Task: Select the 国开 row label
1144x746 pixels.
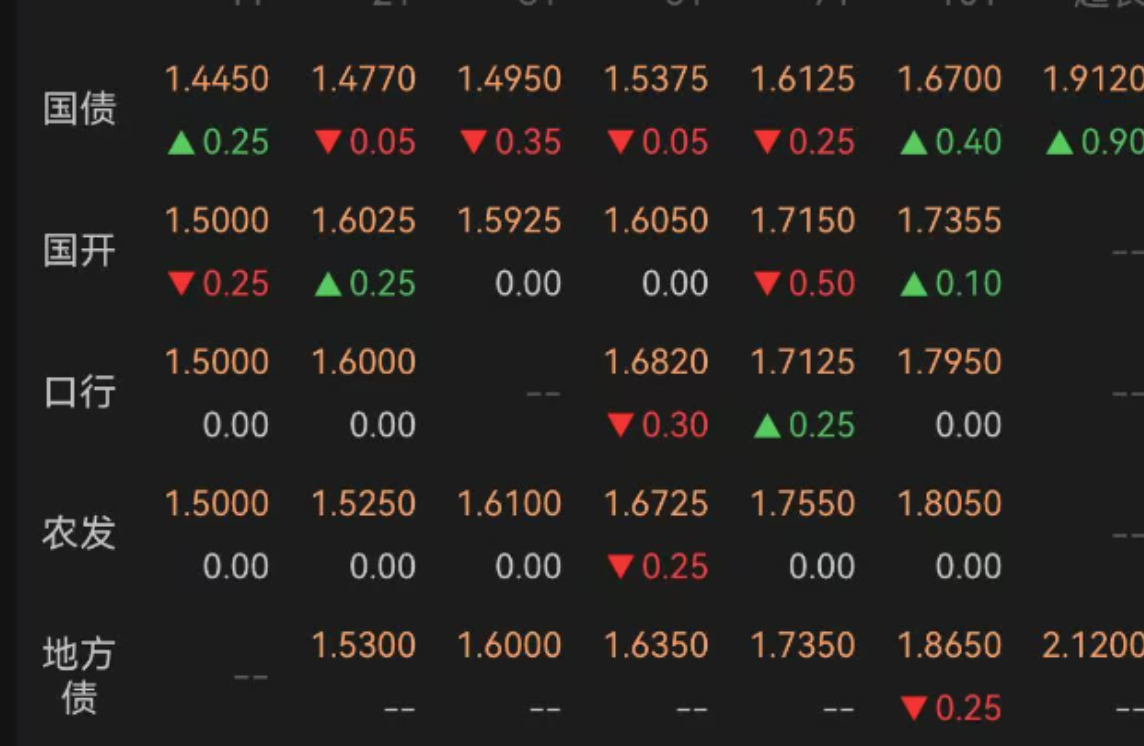Action: (80, 251)
